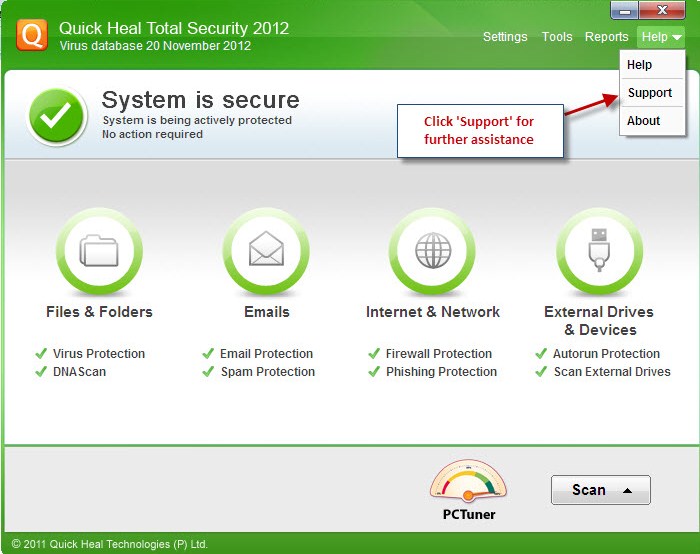Click the DNAScan green checkmark
Image resolution: width=700 pixels, height=554 pixels.
[x=41, y=371]
